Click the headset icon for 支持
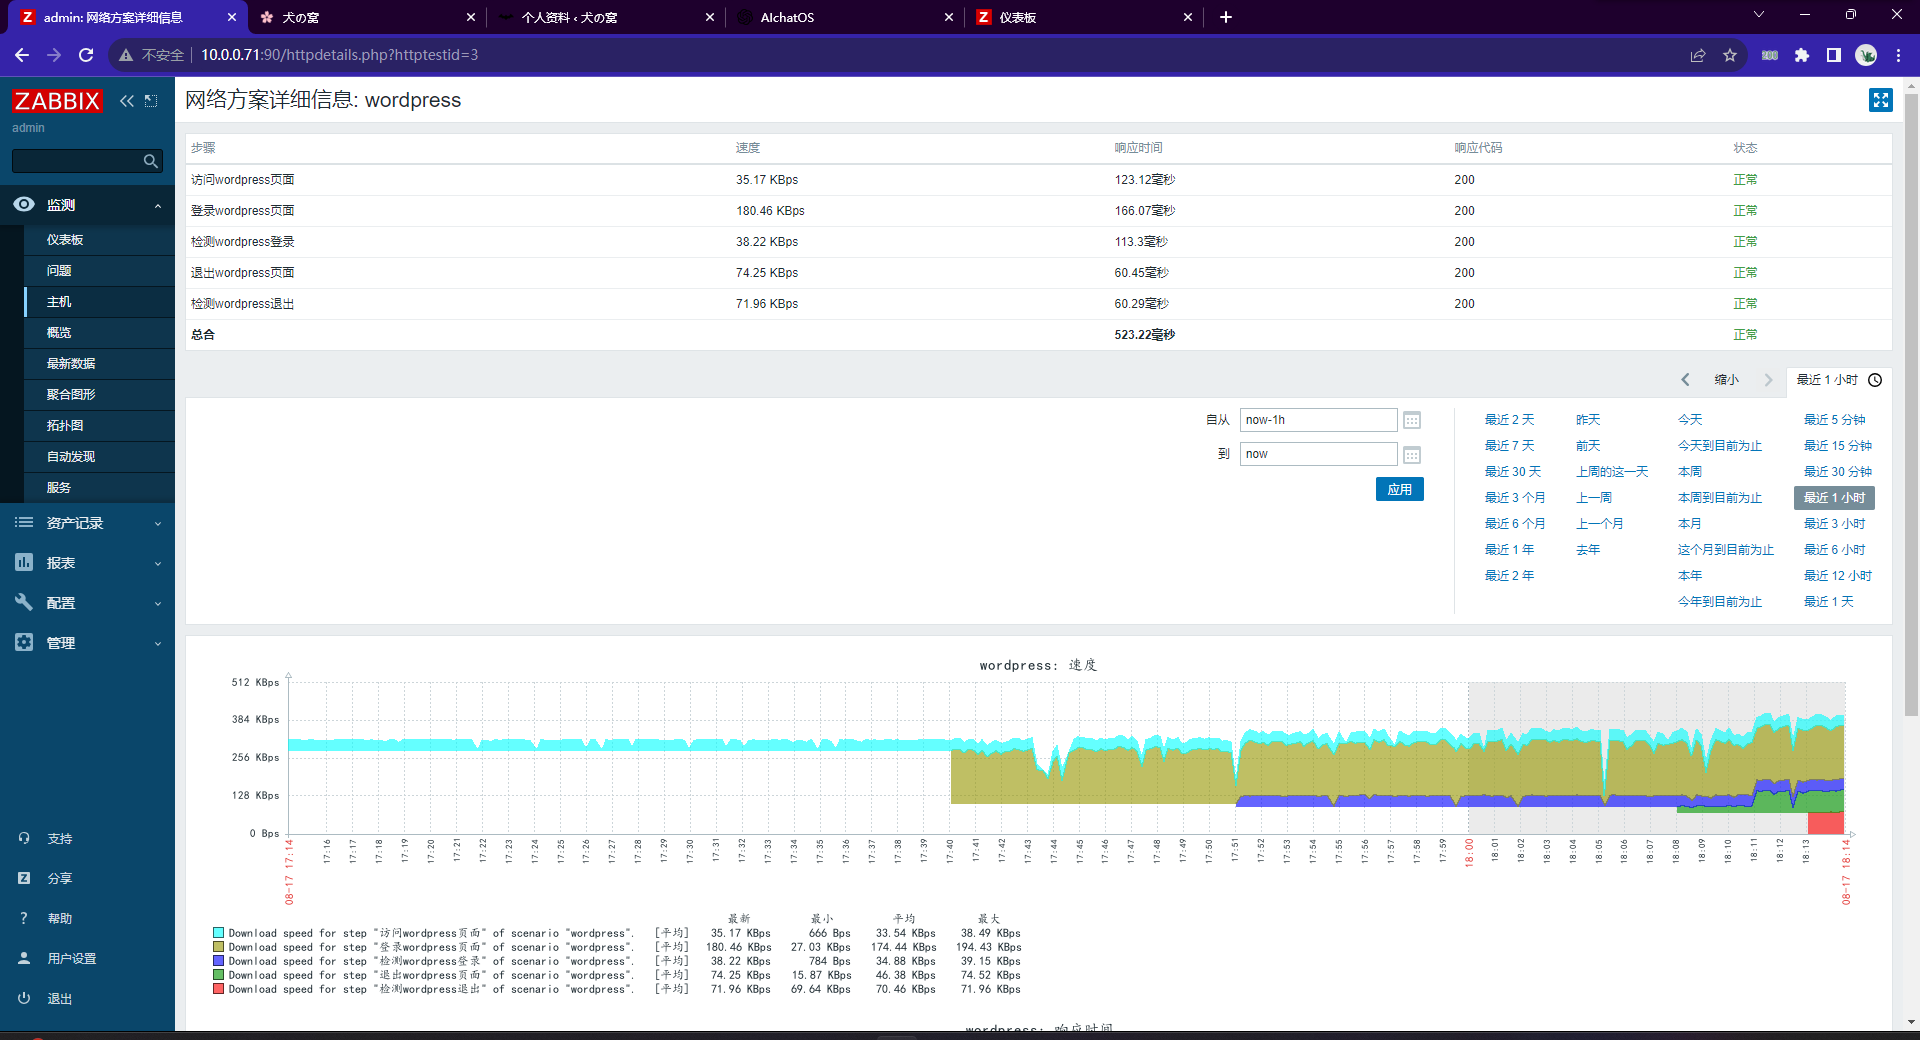The height and width of the screenshot is (1040, 1920). tap(24, 838)
